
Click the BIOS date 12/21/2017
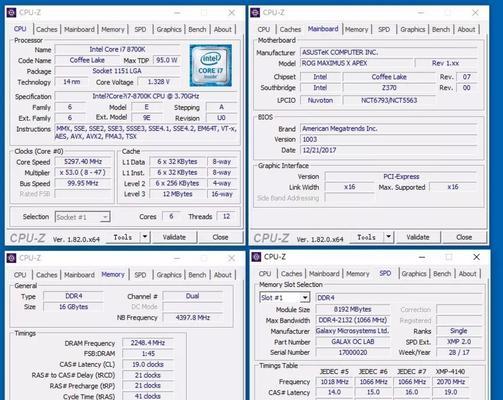click(x=389, y=150)
